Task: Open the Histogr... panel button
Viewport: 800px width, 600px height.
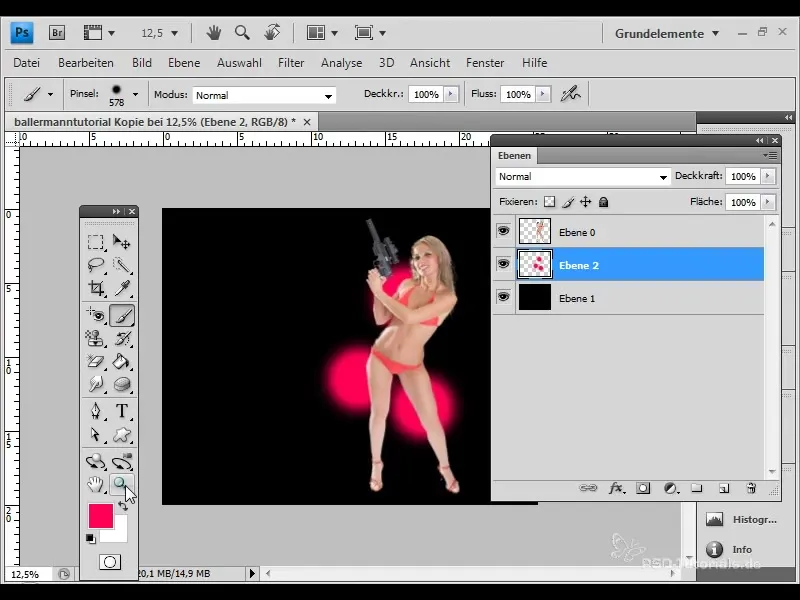Action: [x=742, y=520]
